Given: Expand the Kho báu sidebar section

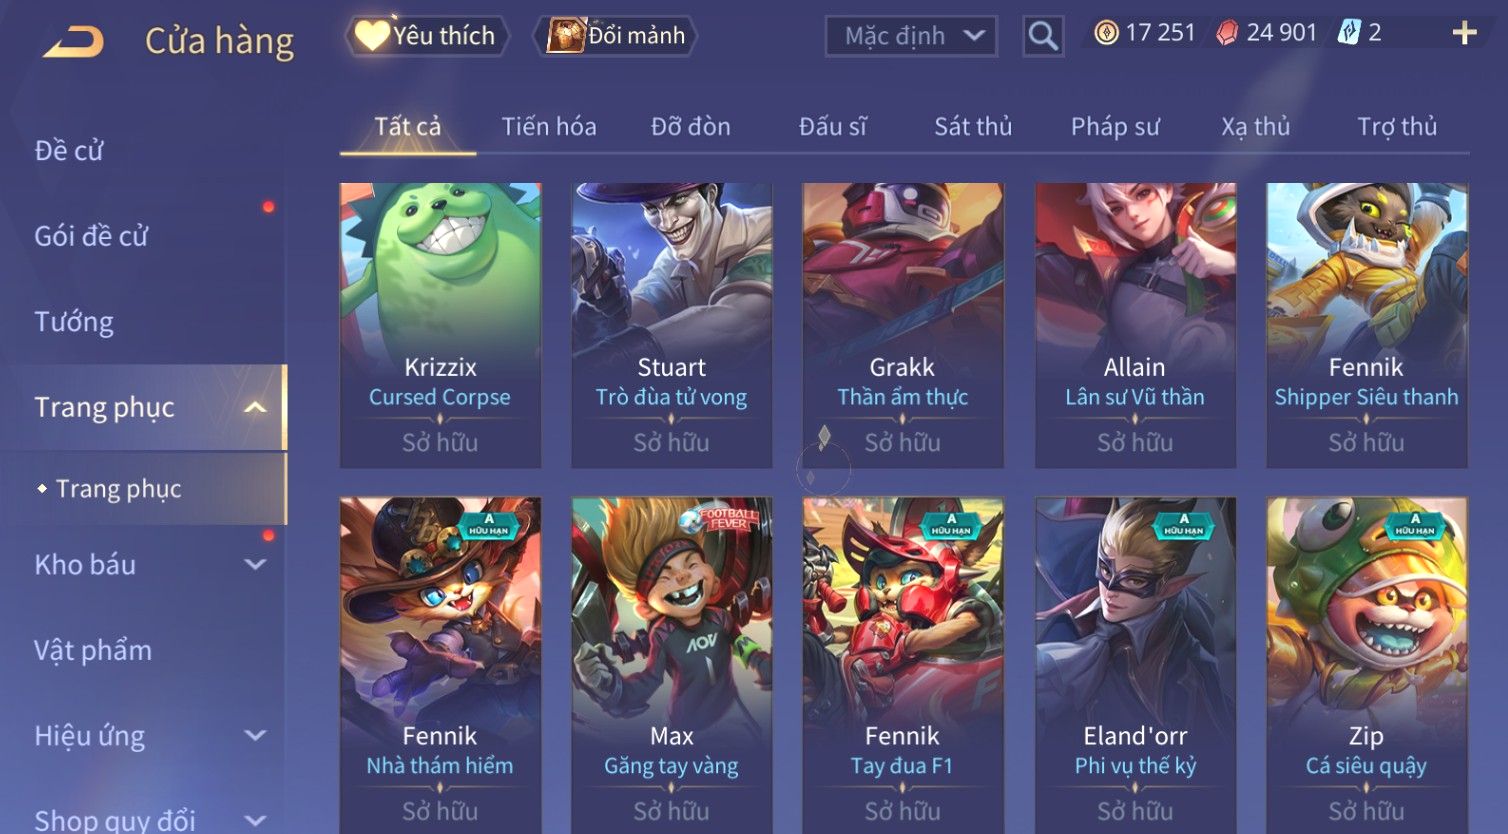Looking at the screenshot, I should [256, 564].
